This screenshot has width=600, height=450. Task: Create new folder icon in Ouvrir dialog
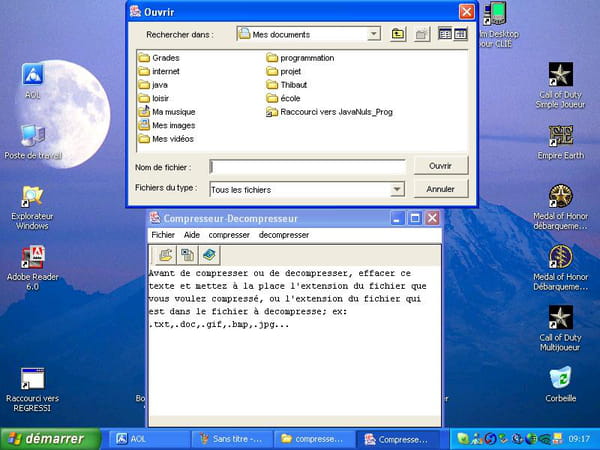click(x=422, y=34)
